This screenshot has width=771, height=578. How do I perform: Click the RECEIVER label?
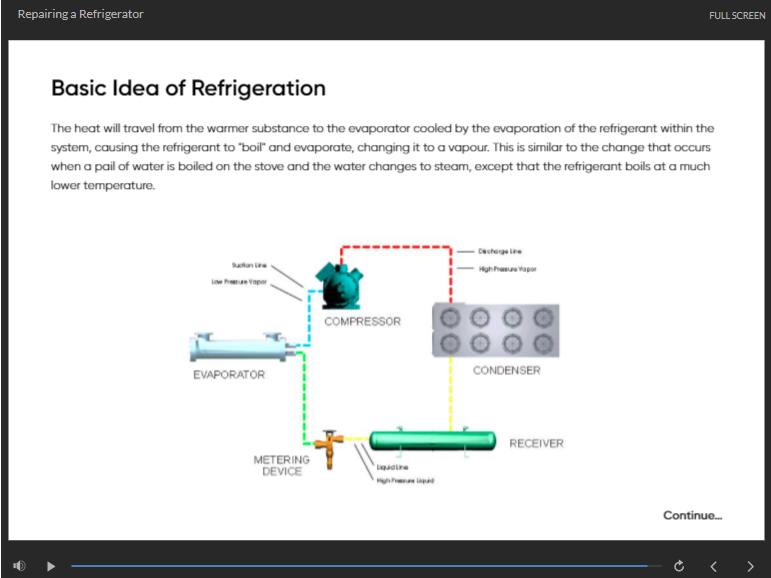pos(536,444)
